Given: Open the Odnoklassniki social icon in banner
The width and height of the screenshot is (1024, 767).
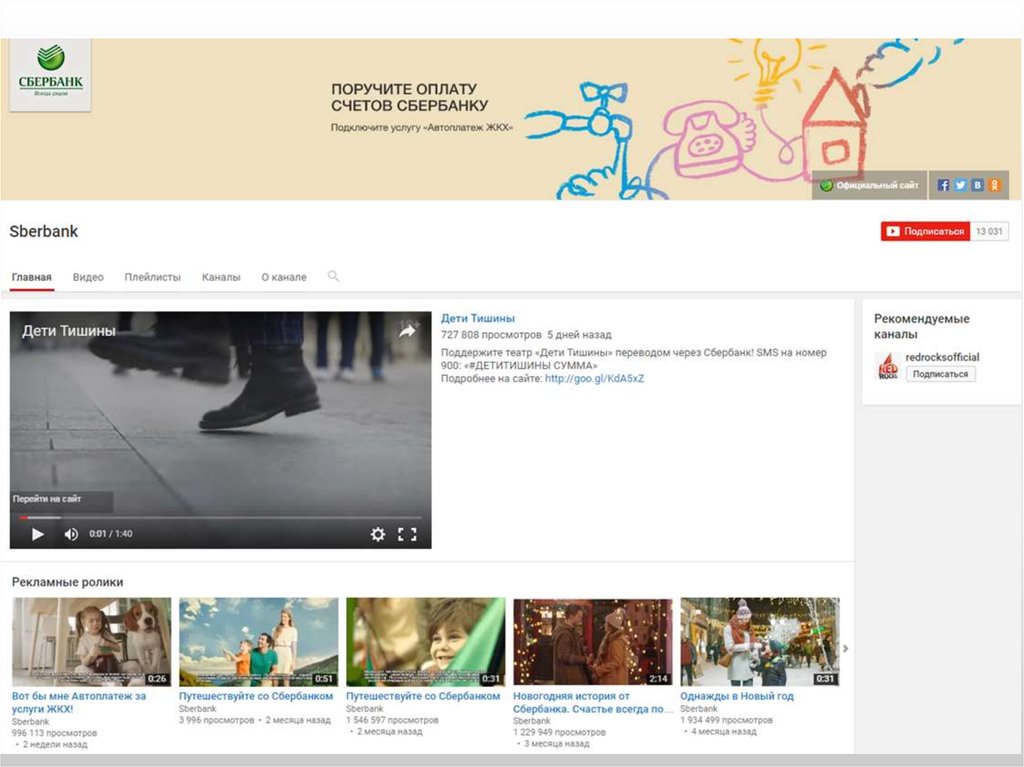Looking at the screenshot, I should [994, 185].
